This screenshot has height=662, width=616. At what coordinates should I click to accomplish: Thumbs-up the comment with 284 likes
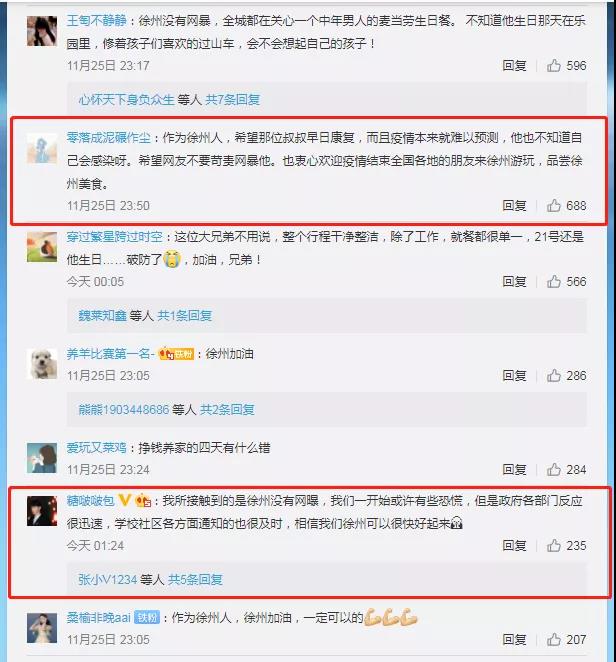pyautogui.click(x=554, y=469)
